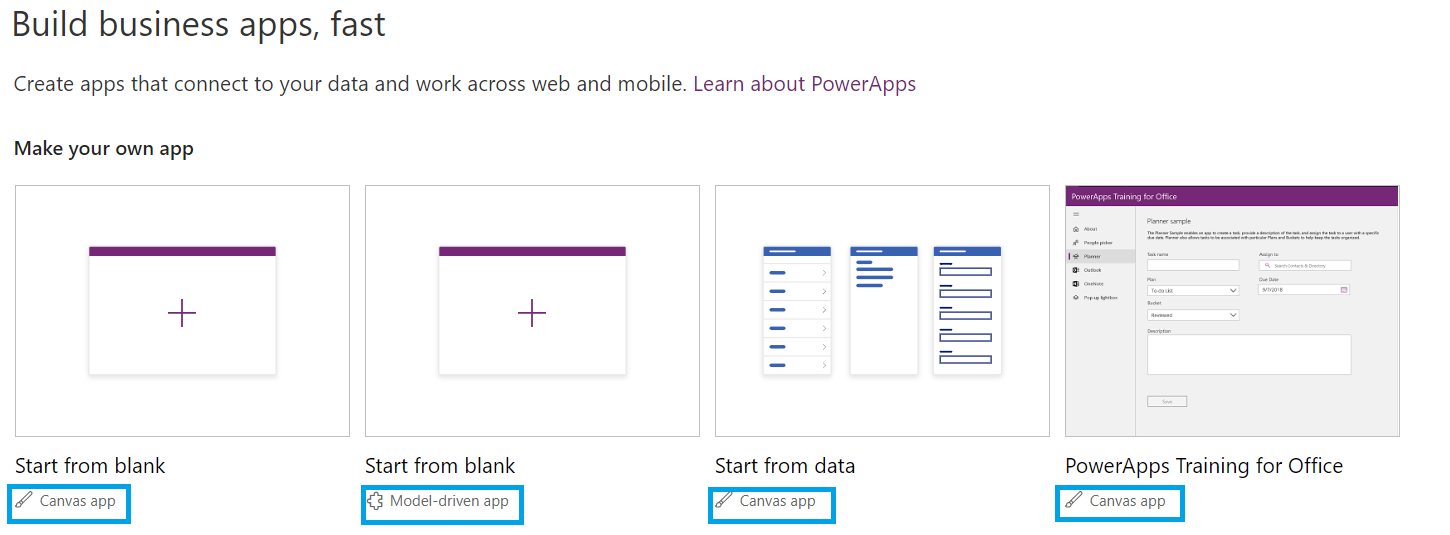Select People picker in the preview sidebar
The width and height of the screenshot is (1450, 535).
(1098, 242)
